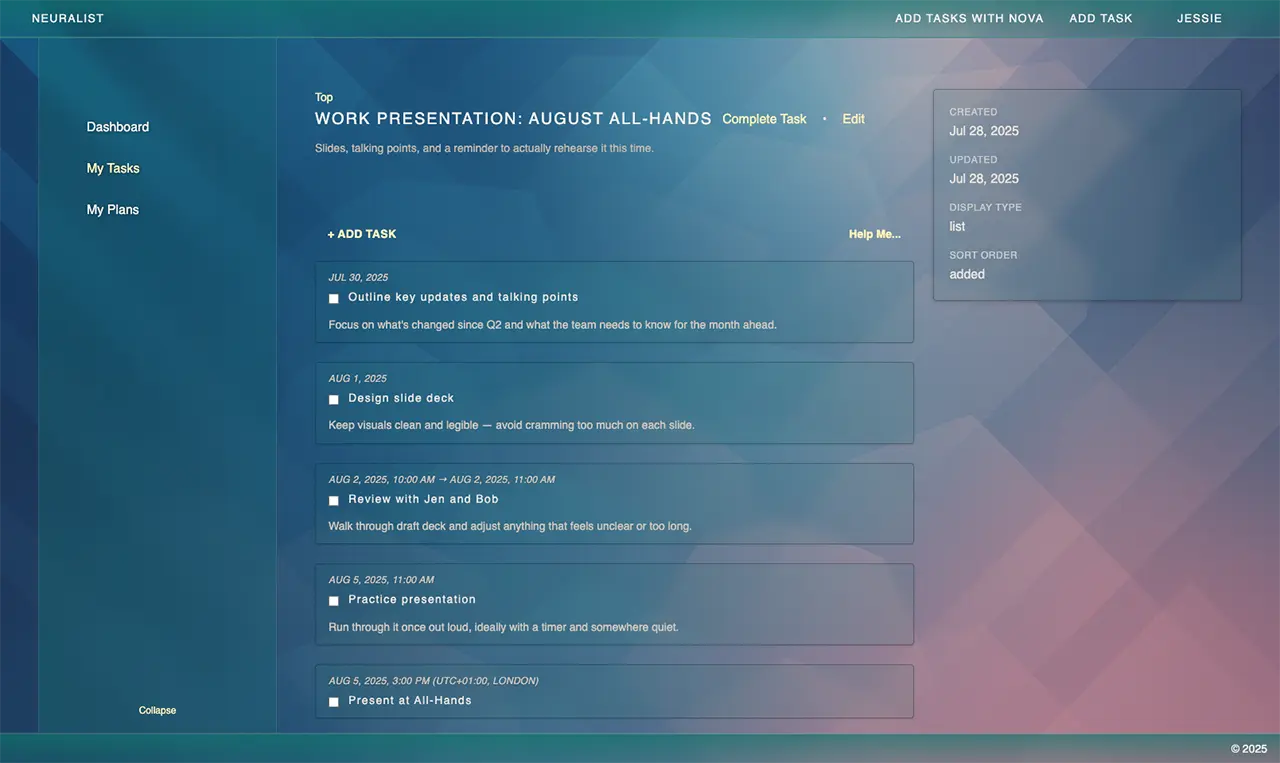The height and width of the screenshot is (763, 1280).
Task: Click the NEURALIST logo
Action: [x=67, y=17]
